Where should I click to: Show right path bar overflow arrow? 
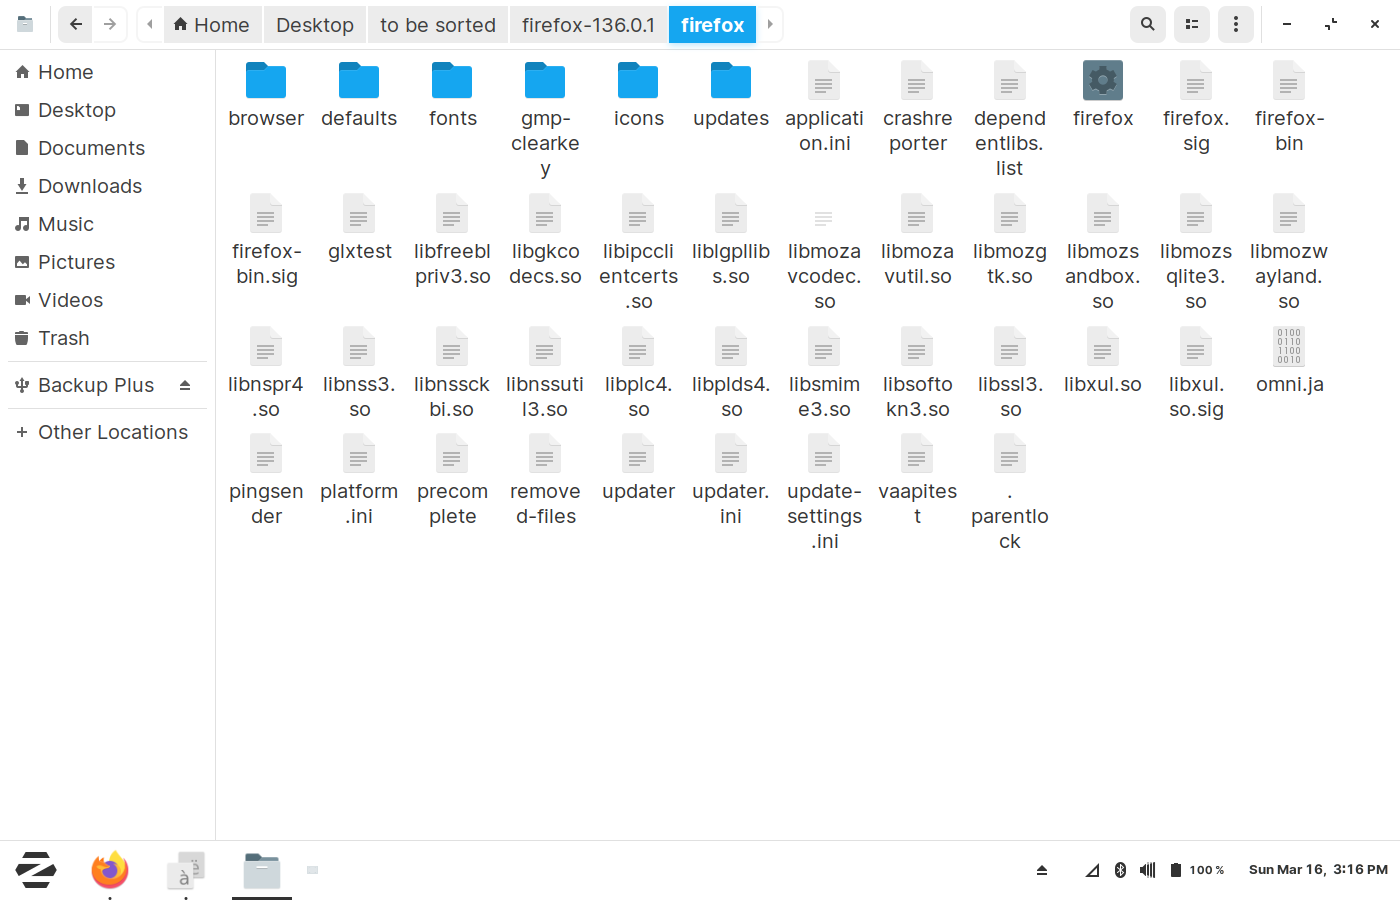coord(770,24)
